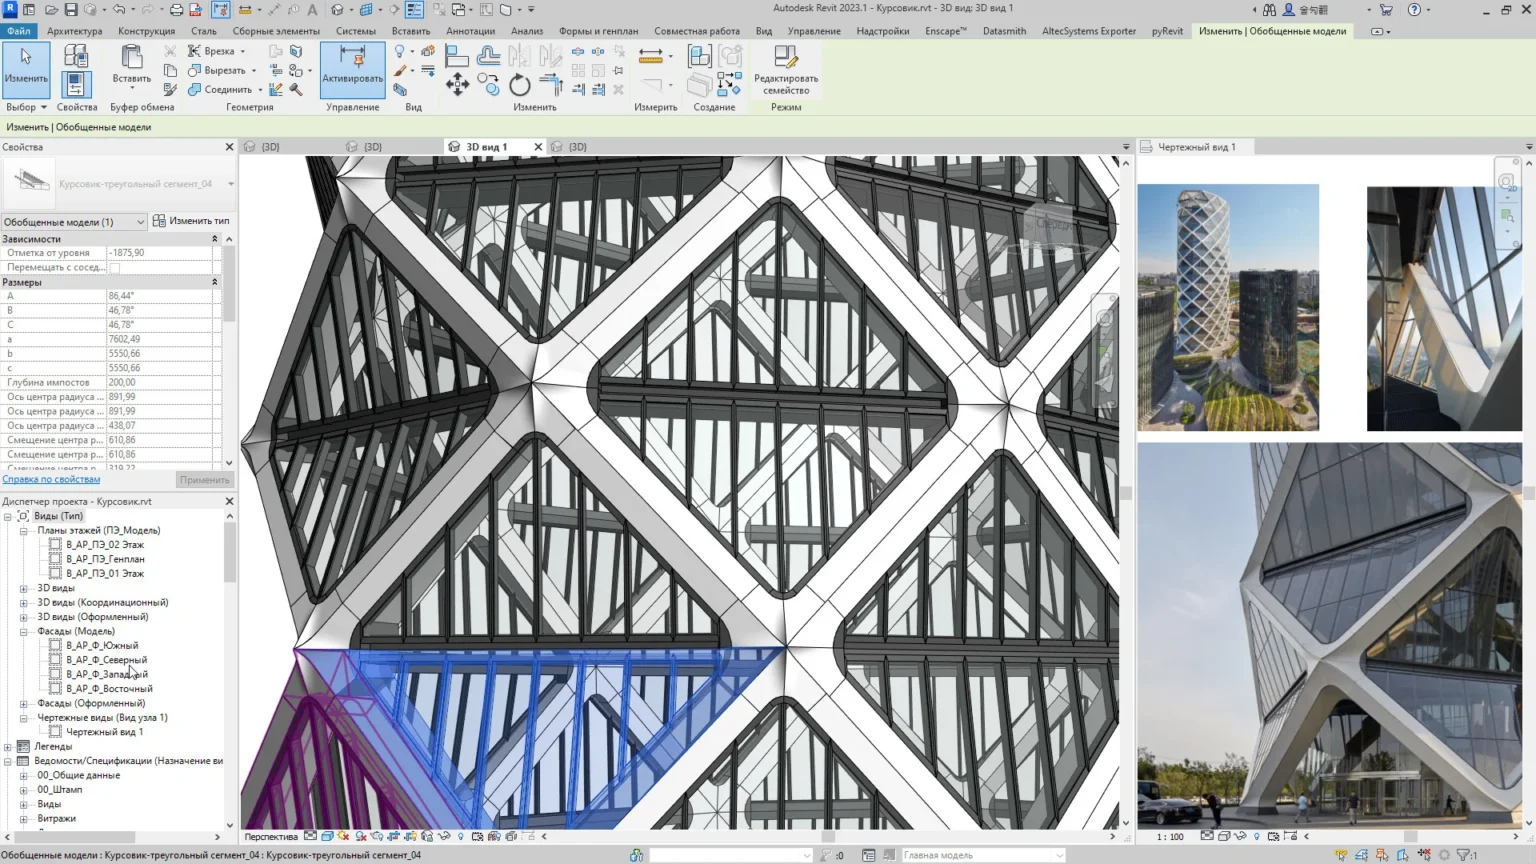This screenshot has width=1536, height=864.
Task: Open the Справка по свойствам link
Action: click(x=51, y=480)
